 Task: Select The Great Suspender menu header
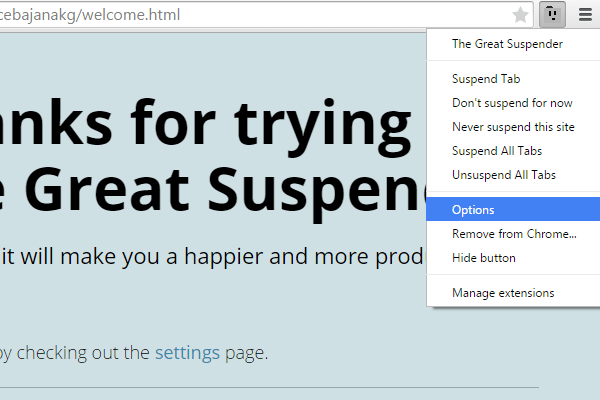click(513, 44)
